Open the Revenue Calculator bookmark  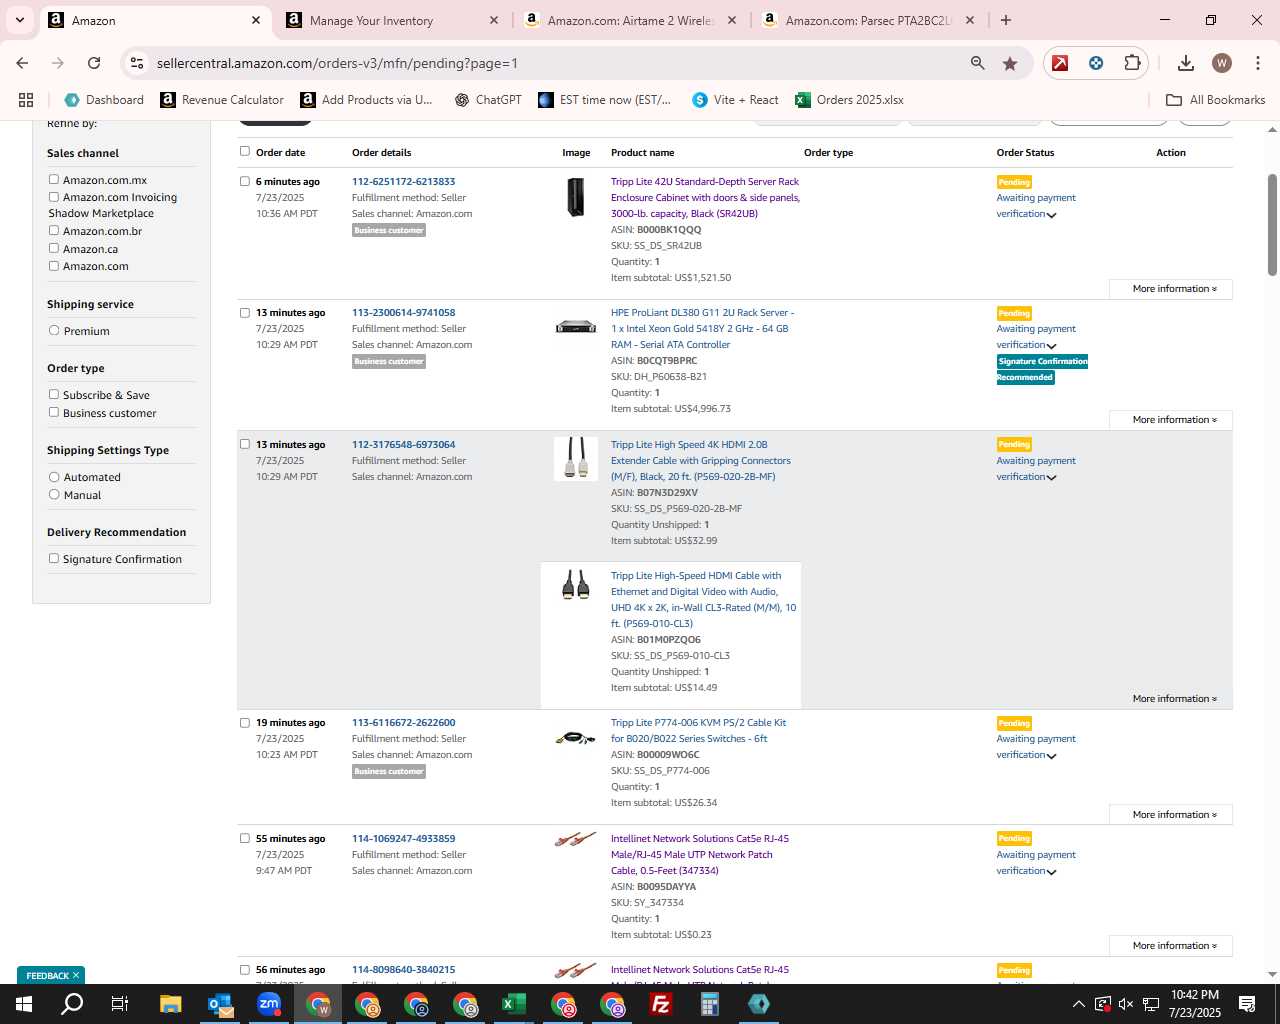(x=222, y=100)
